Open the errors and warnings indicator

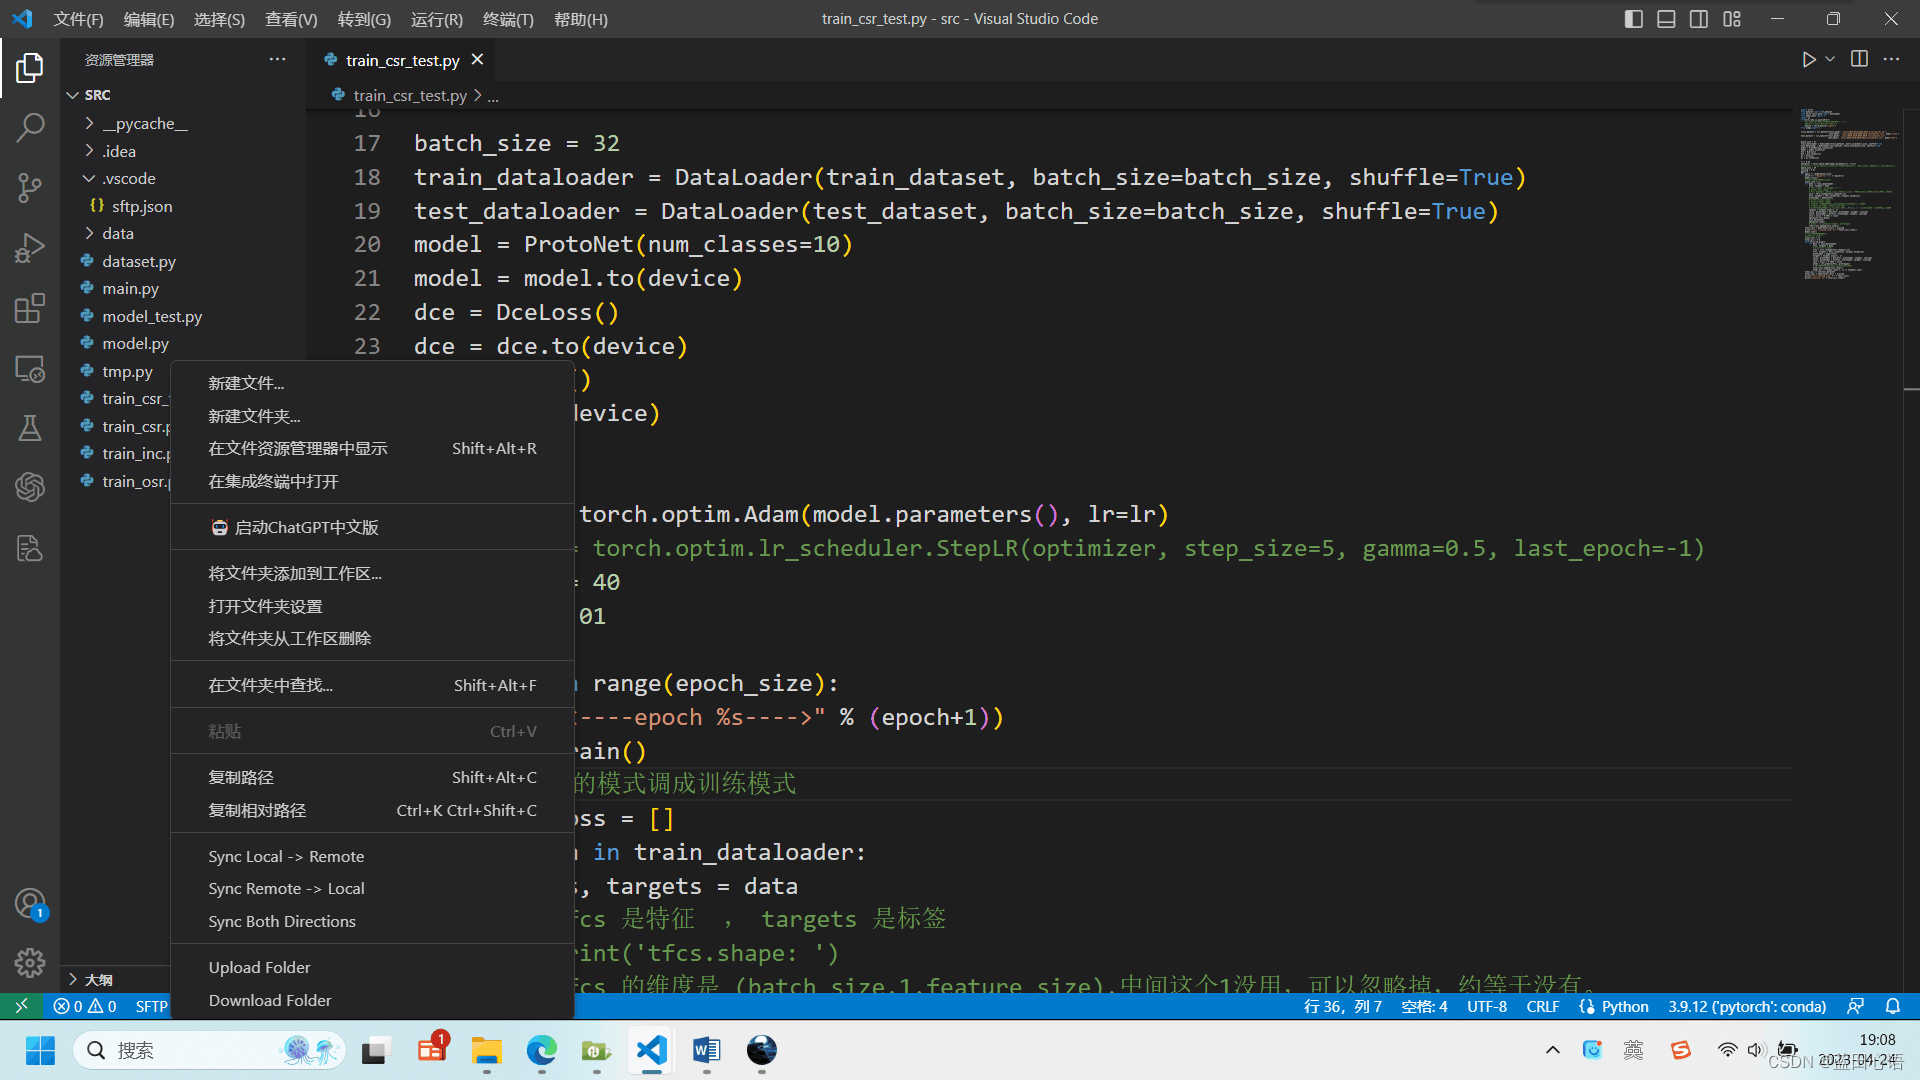[84, 1007]
